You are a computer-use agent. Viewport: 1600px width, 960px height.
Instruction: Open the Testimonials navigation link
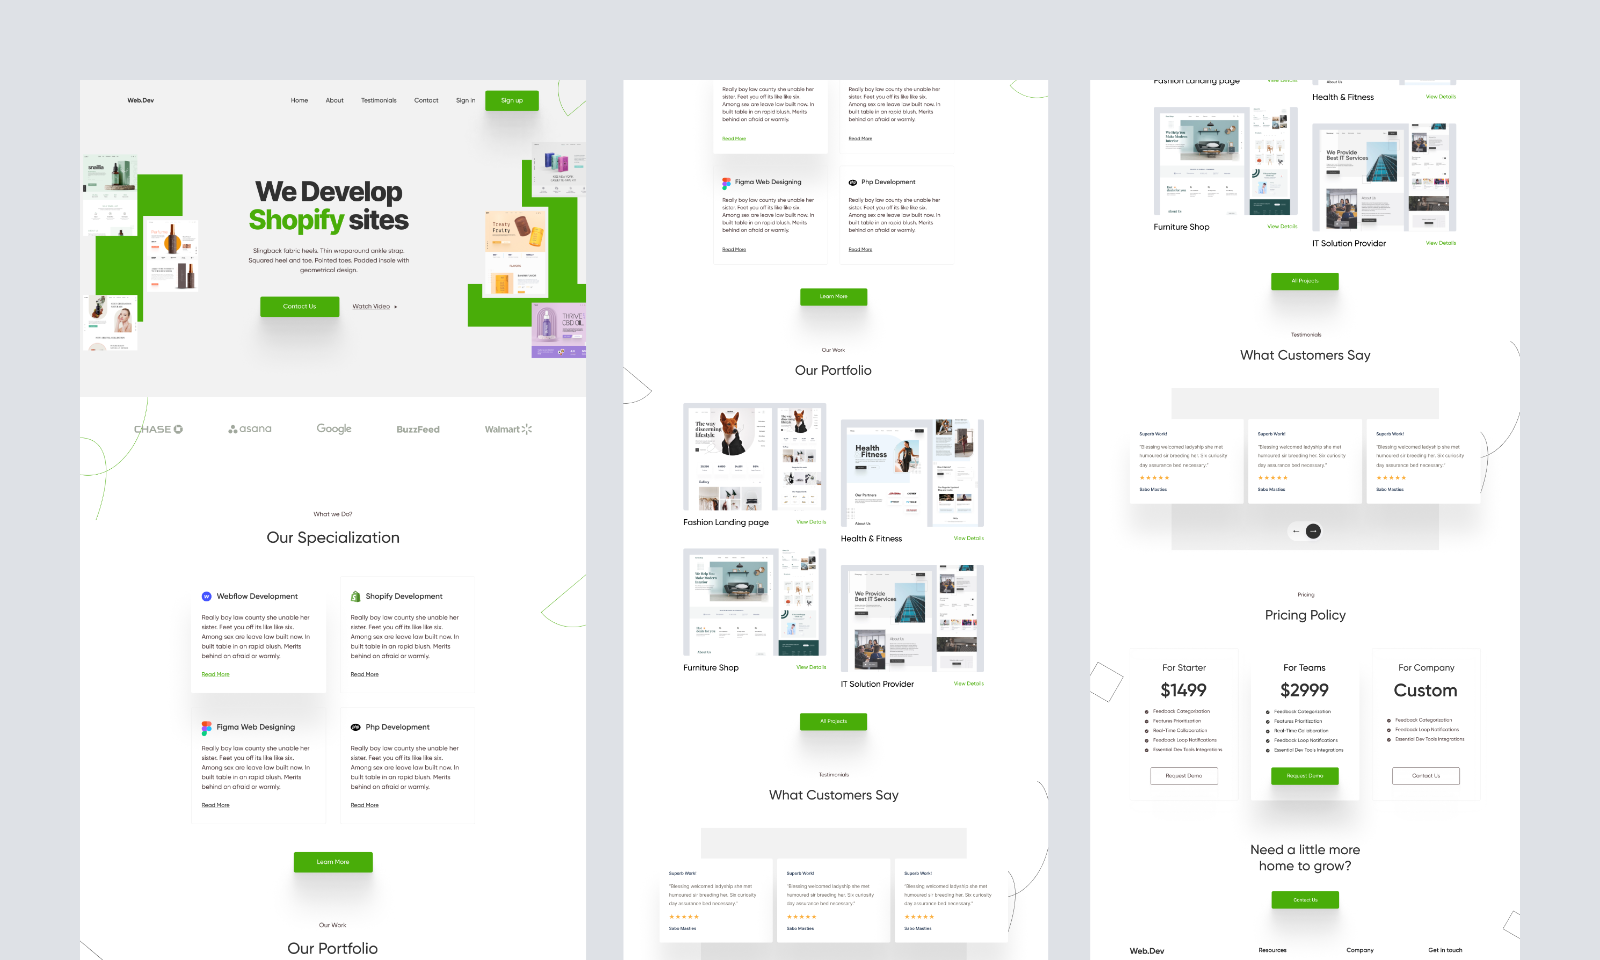[378, 100]
